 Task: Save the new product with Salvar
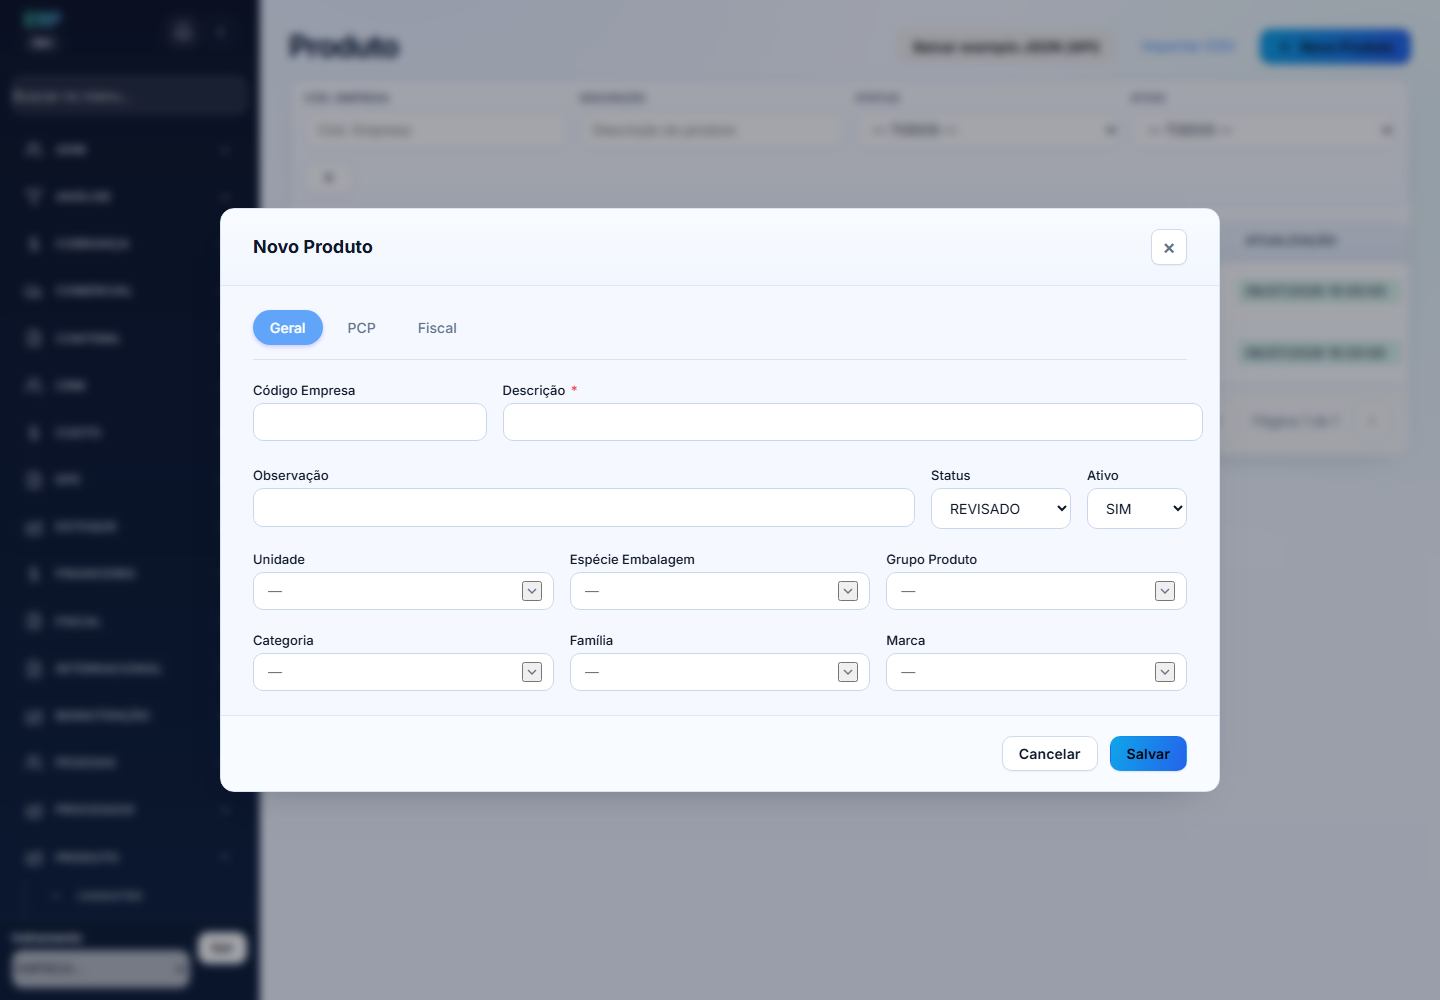point(1148,754)
